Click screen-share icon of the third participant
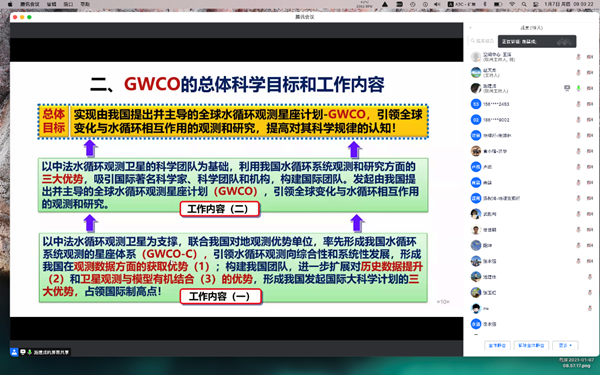This screenshot has height=375, width=600. tap(567, 88)
